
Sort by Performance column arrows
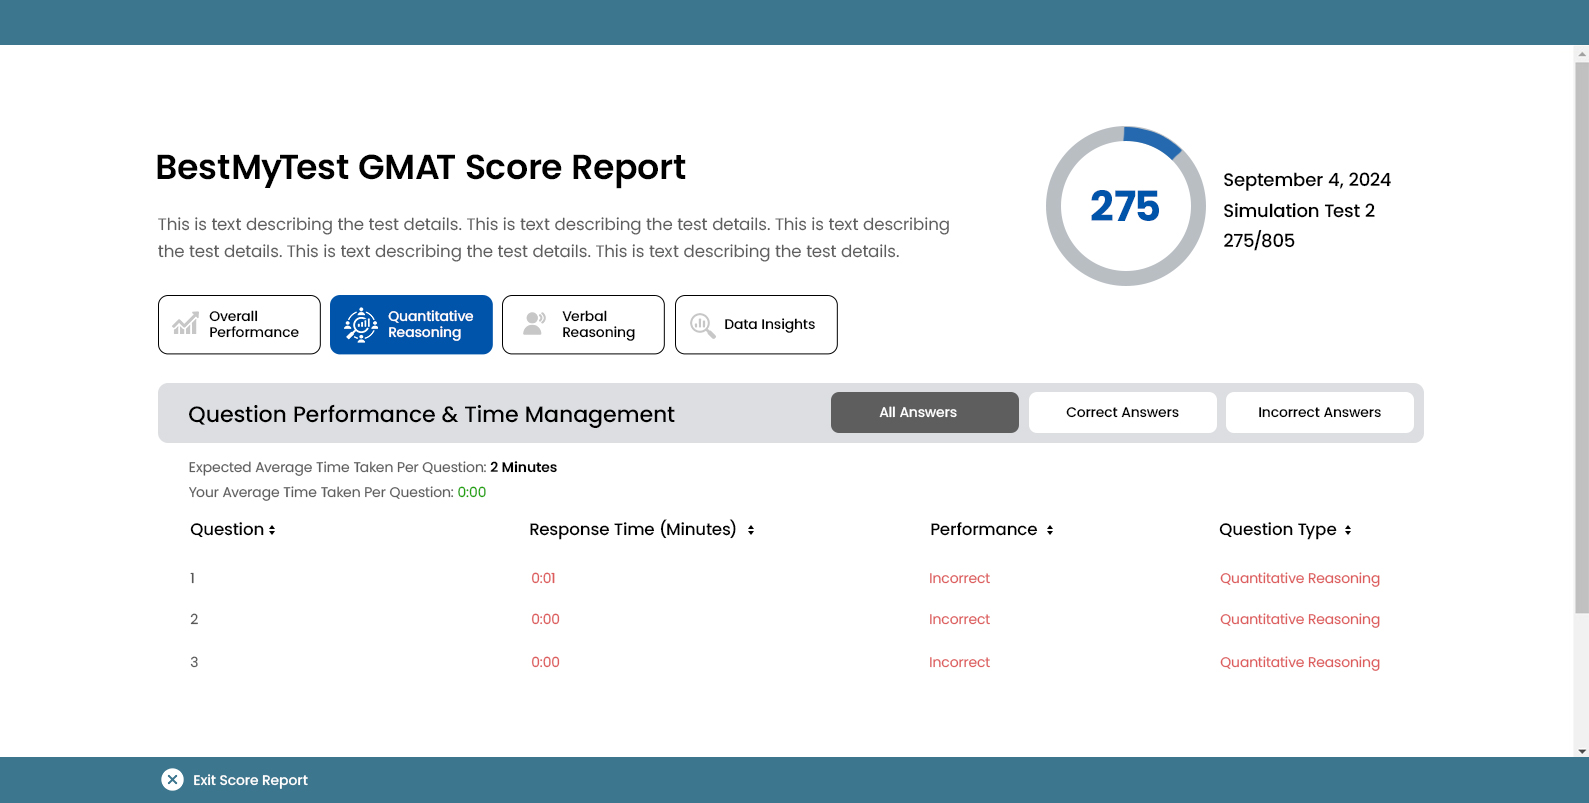click(x=1050, y=530)
